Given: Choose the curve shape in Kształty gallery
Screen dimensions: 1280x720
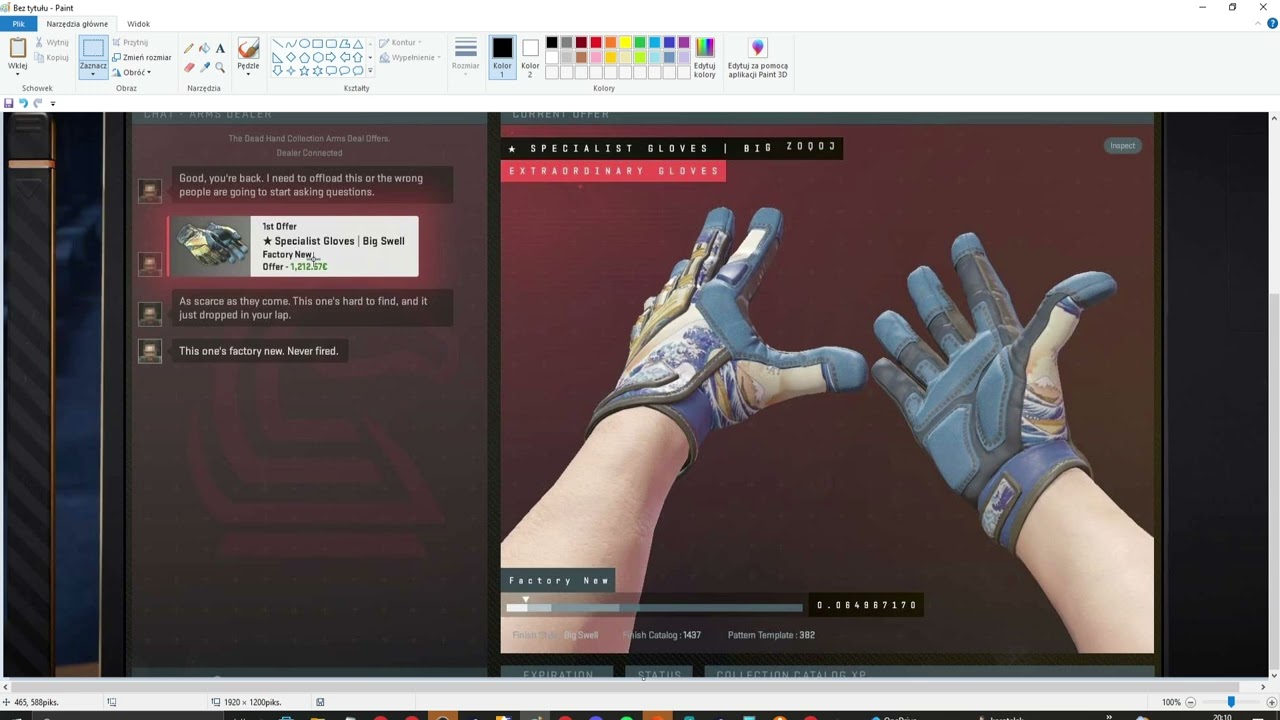Looking at the screenshot, I should tap(291, 44).
